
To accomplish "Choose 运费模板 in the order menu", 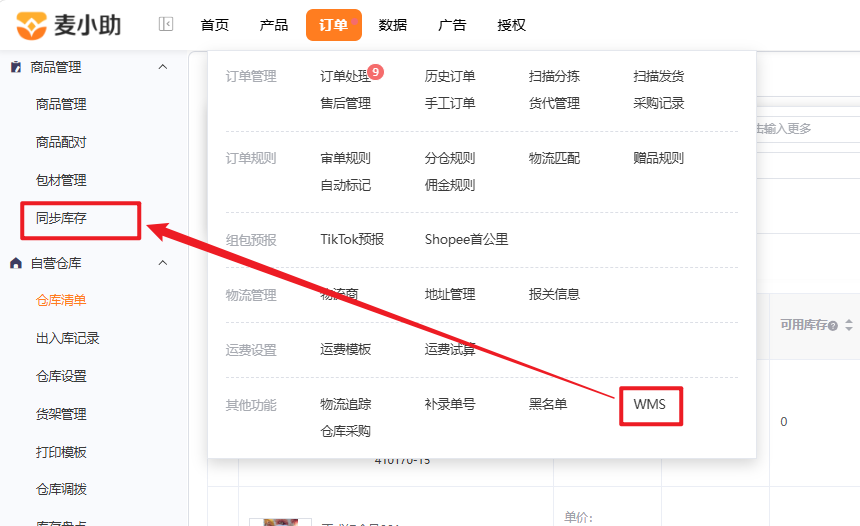I will pyautogui.click(x=346, y=349).
